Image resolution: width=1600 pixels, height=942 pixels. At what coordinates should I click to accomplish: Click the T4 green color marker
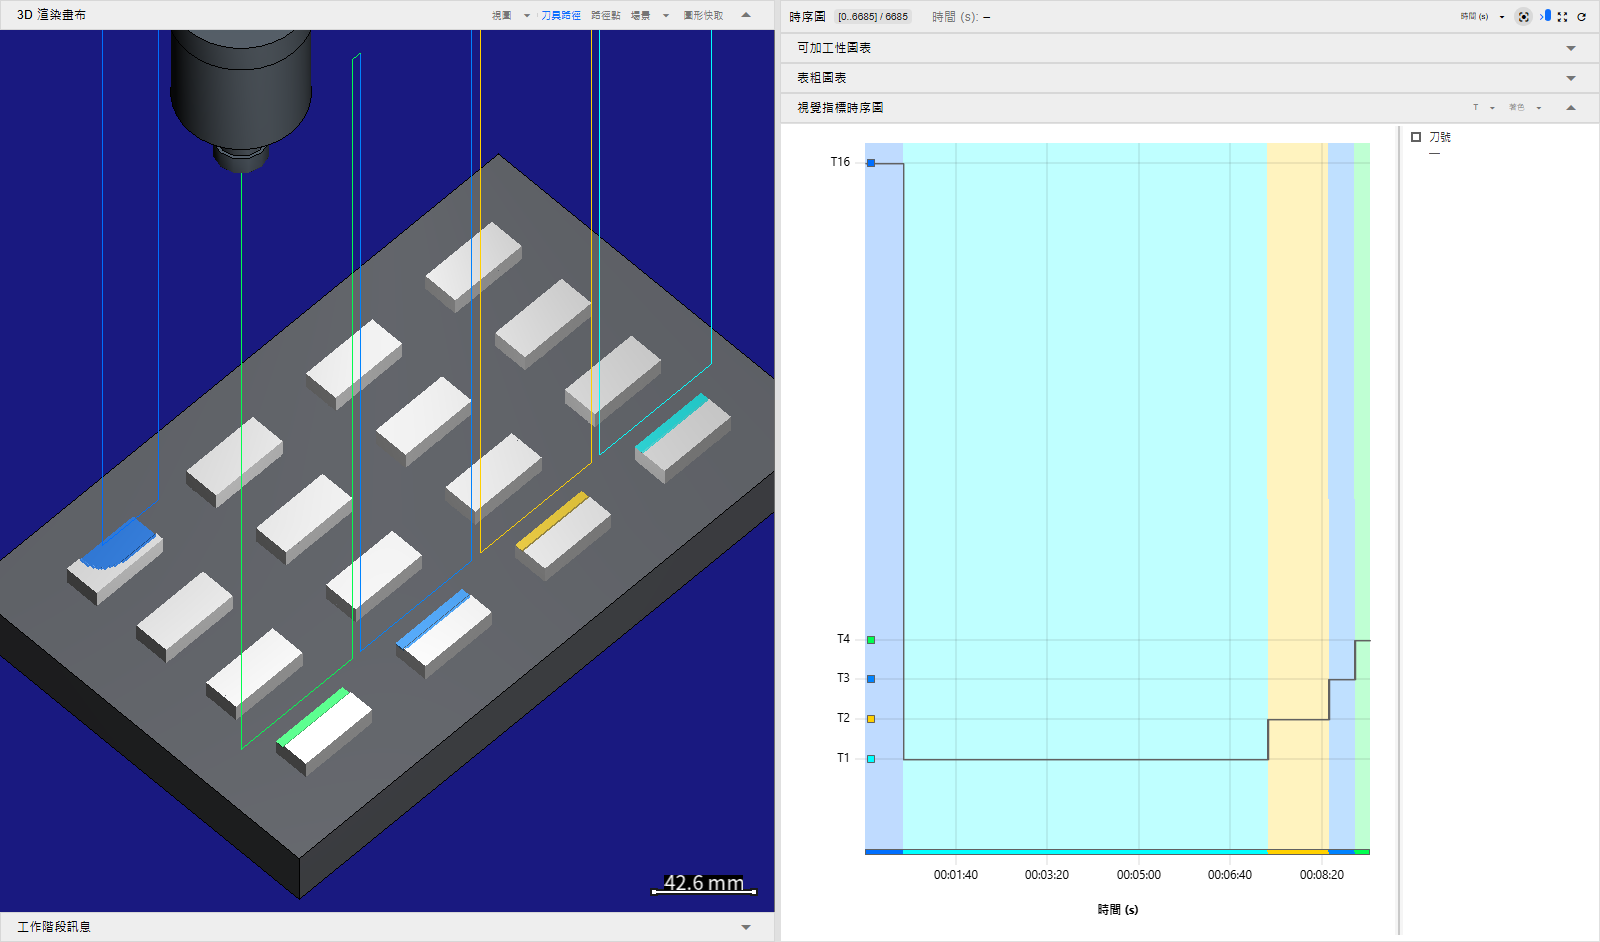[x=871, y=640]
